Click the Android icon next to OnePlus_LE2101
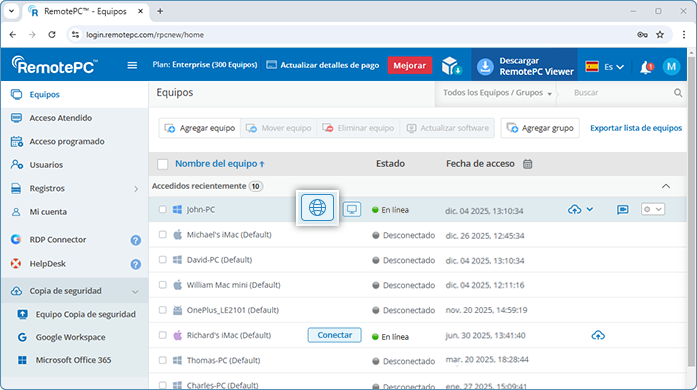Image resolution: width=697 pixels, height=390 pixels. point(177,310)
